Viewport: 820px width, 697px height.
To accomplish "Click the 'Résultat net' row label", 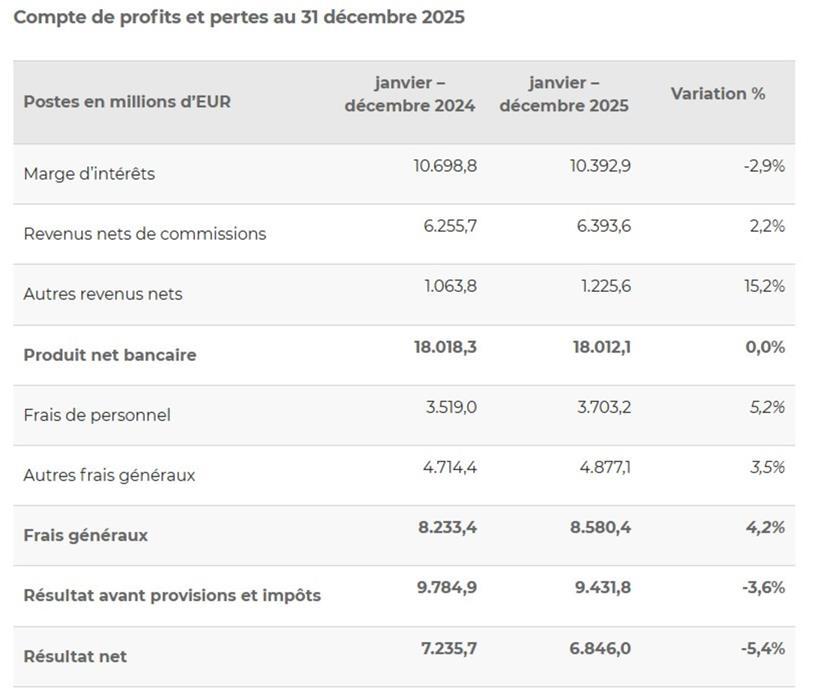I will click(x=75, y=656).
